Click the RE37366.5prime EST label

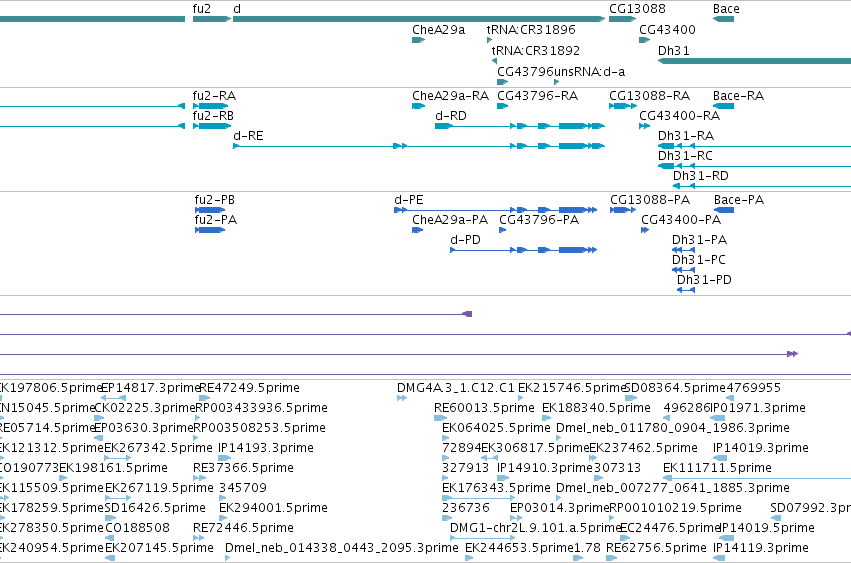point(243,468)
